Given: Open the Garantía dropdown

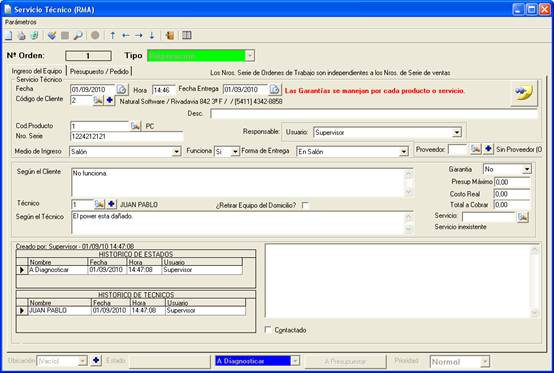Looking at the screenshot, I should (526, 169).
